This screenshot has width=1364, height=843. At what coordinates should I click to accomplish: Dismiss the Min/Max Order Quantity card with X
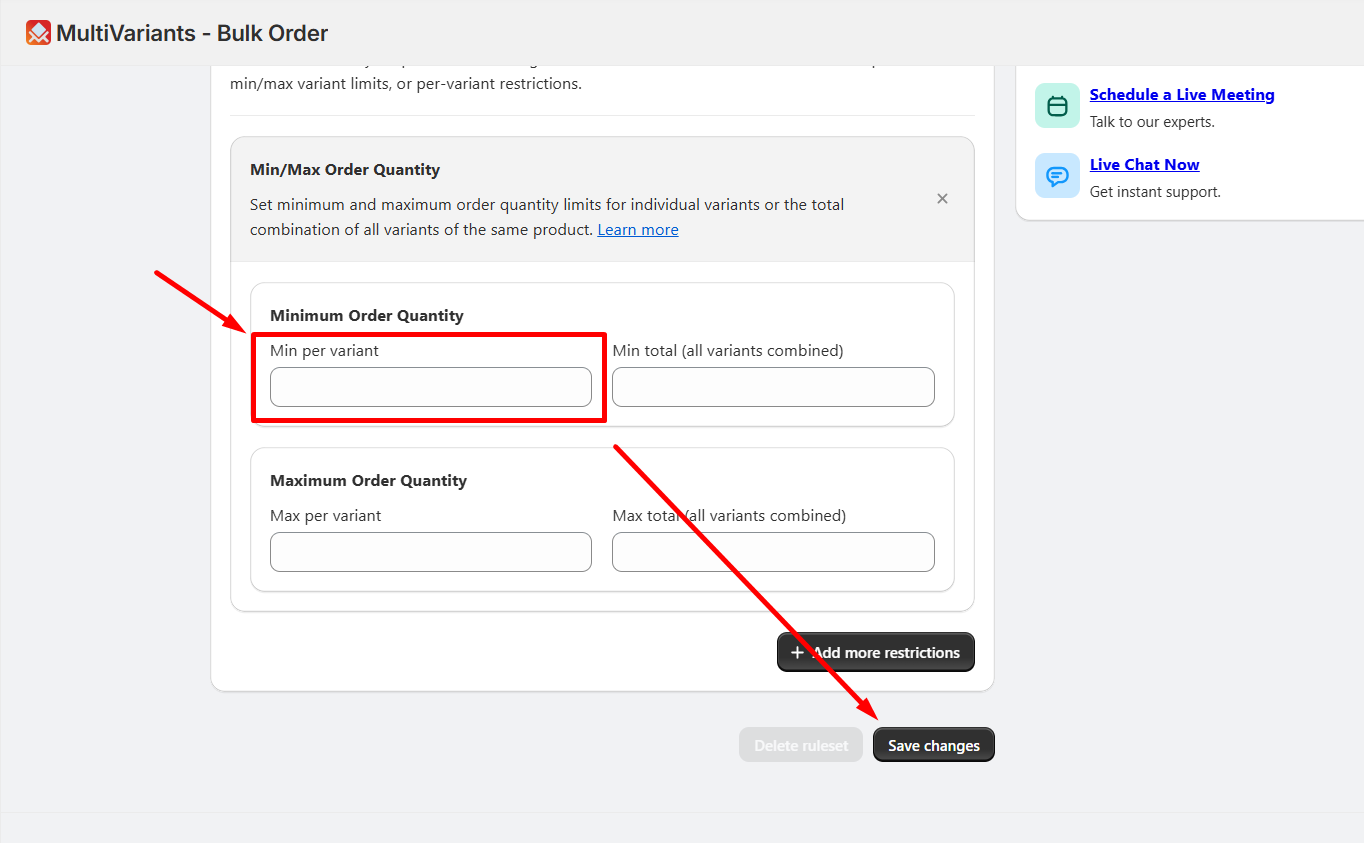[x=942, y=199]
